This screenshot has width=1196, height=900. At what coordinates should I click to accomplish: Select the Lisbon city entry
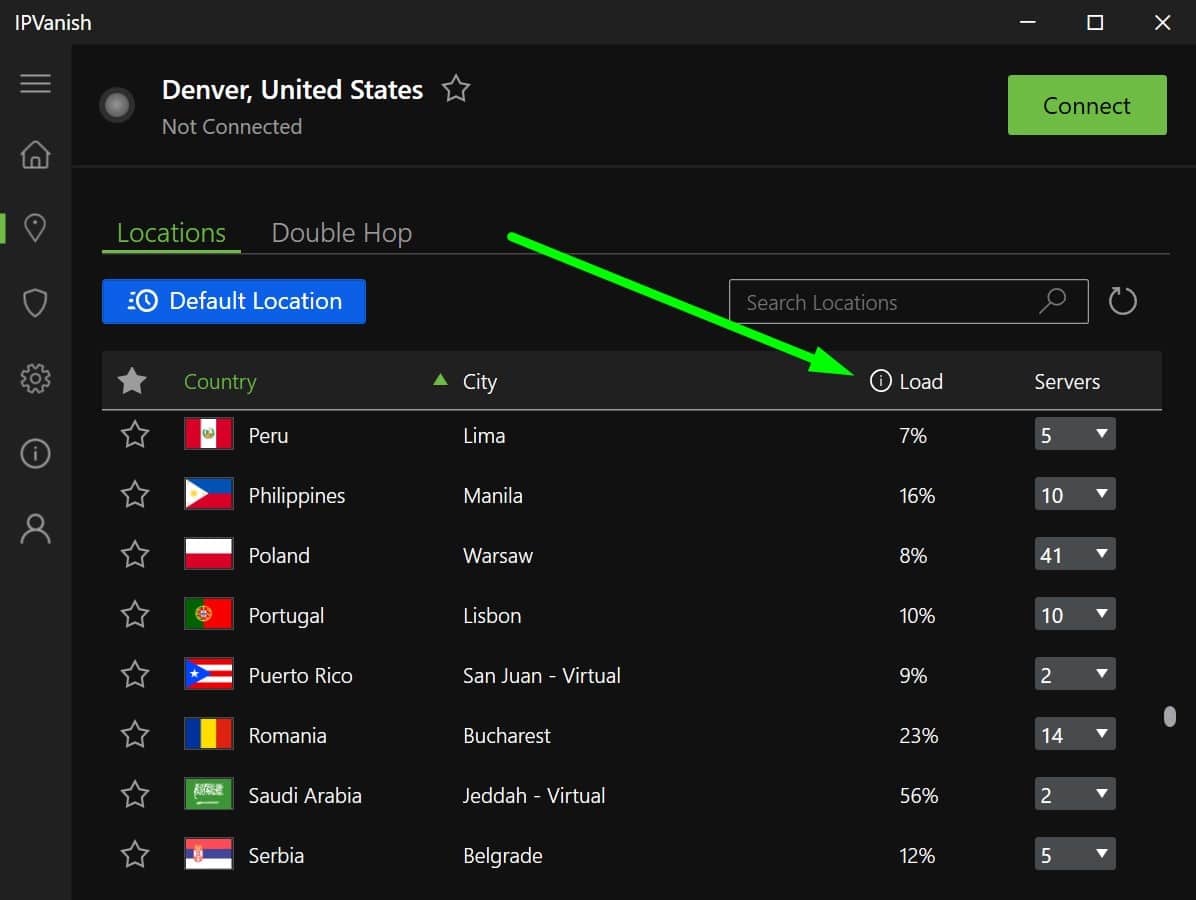pos(492,616)
